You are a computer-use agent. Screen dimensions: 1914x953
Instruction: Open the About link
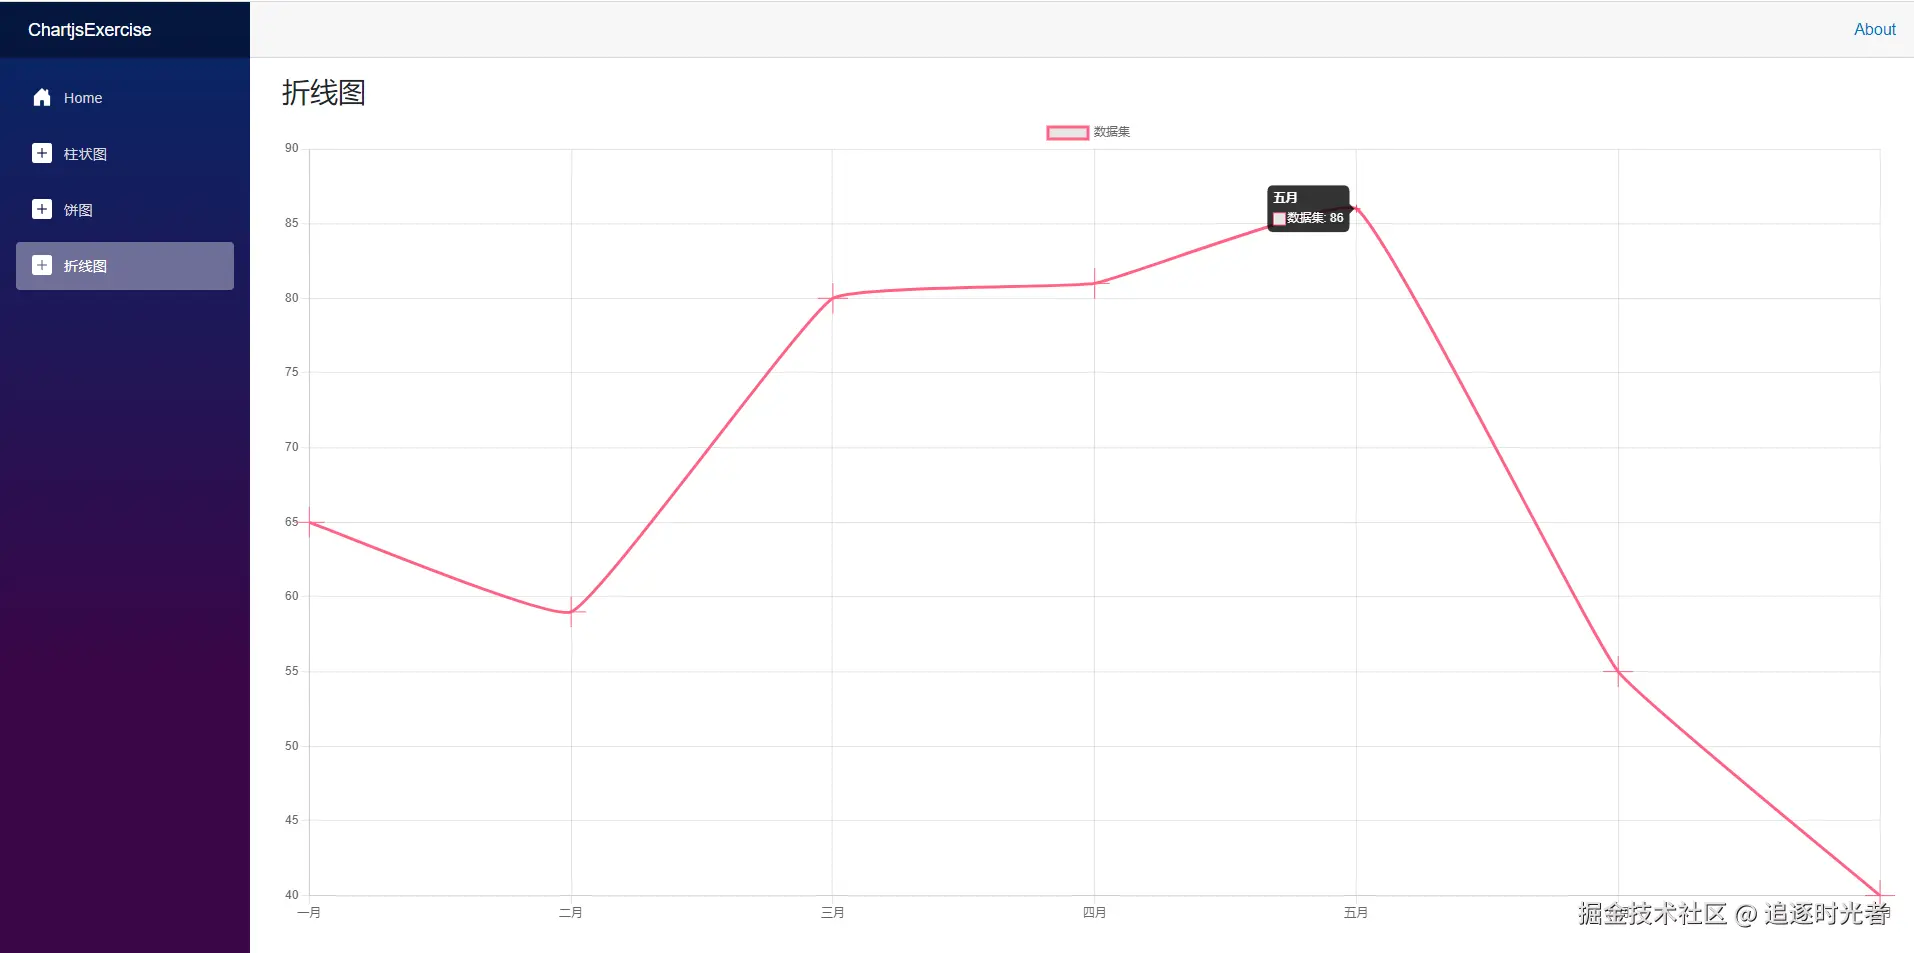[1874, 29]
